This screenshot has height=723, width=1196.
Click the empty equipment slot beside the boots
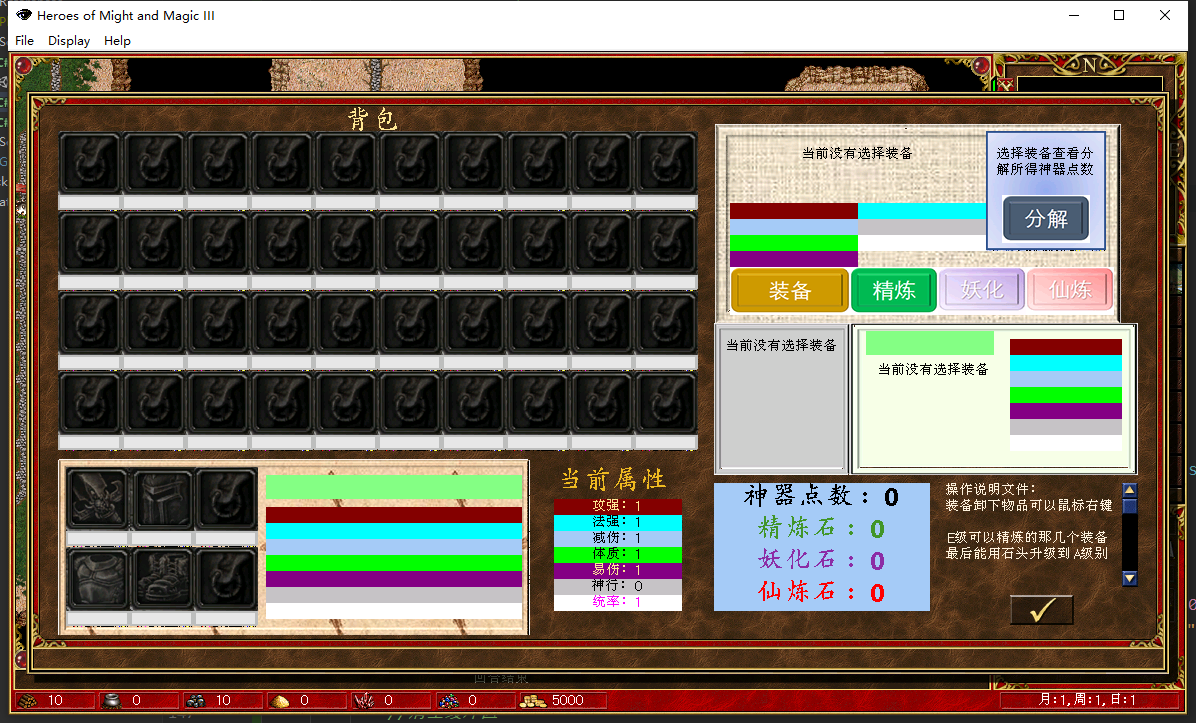227,579
